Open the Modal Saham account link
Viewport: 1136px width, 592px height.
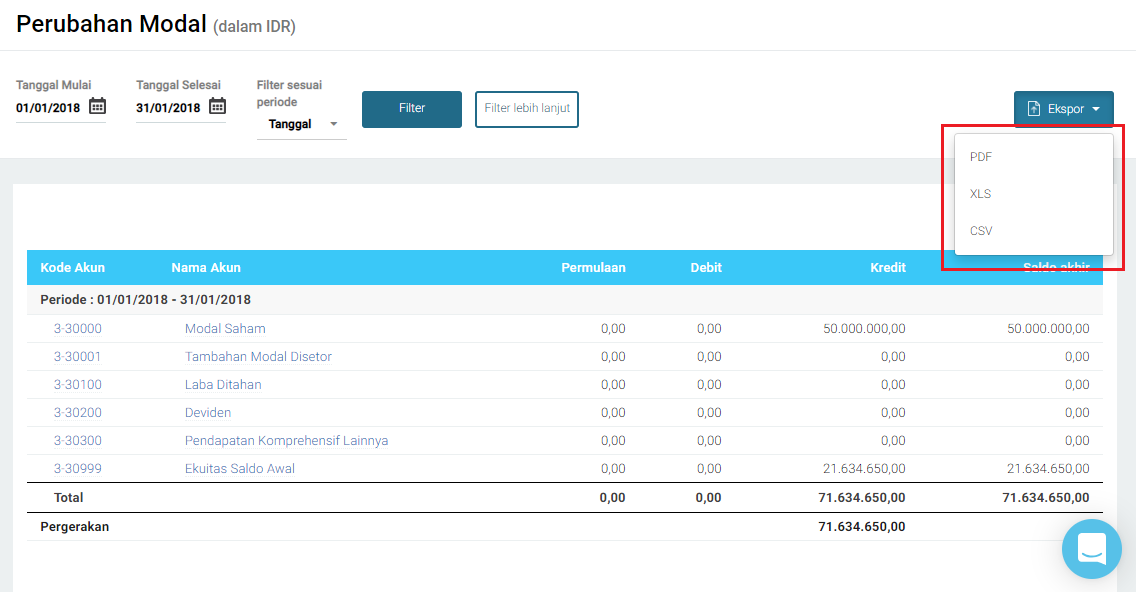(225, 329)
